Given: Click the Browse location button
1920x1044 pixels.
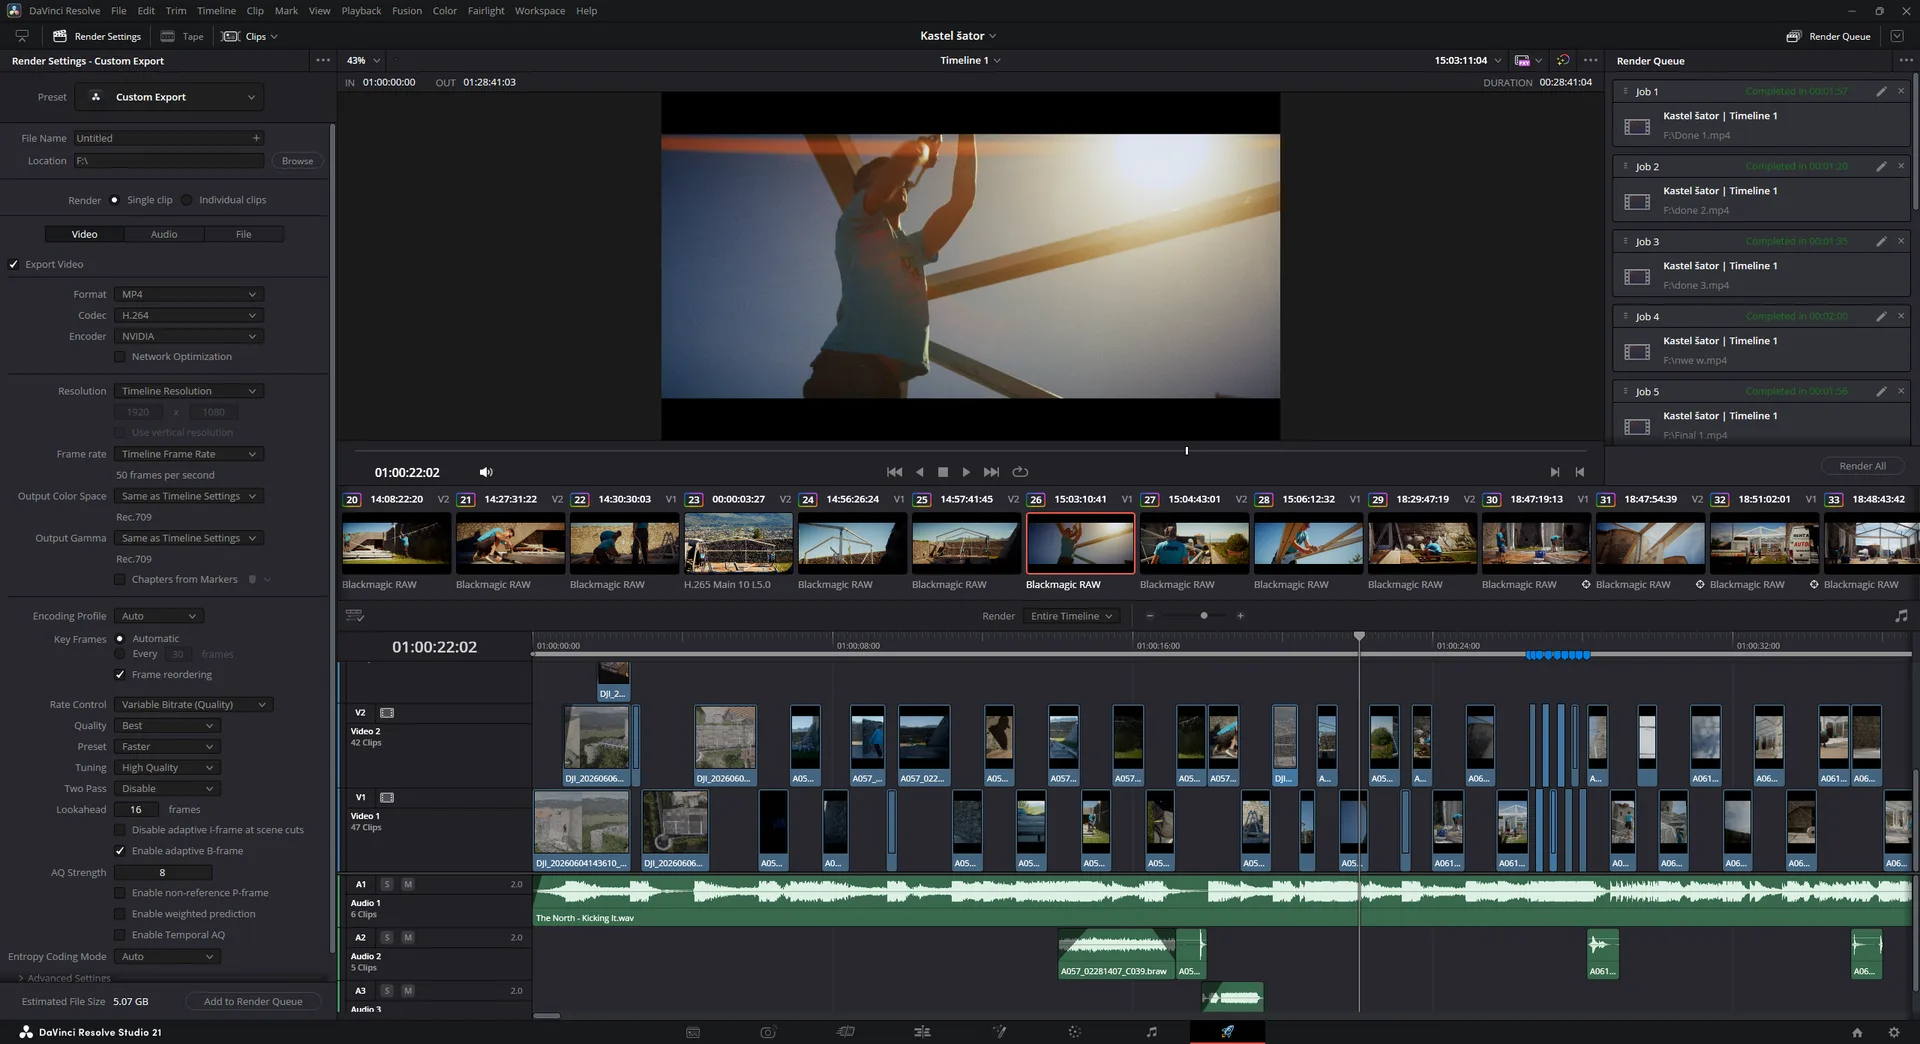Looking at the screenshot, I should click(x=297, y=161).
